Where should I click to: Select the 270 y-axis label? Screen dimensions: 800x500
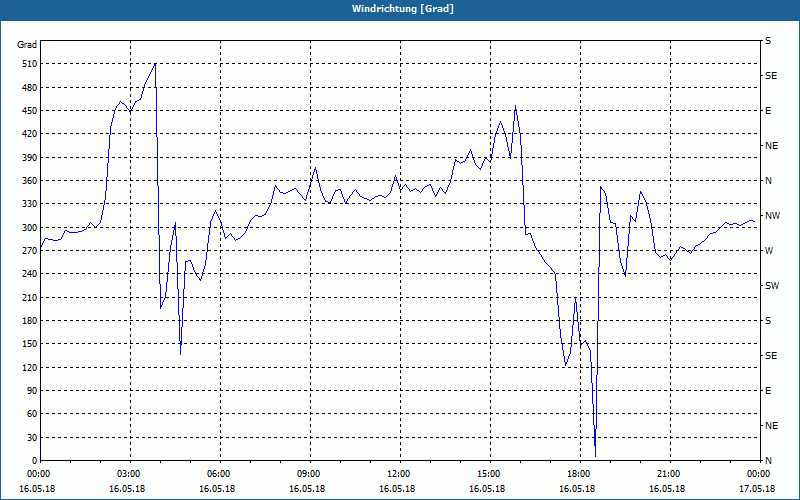(28, 251)
